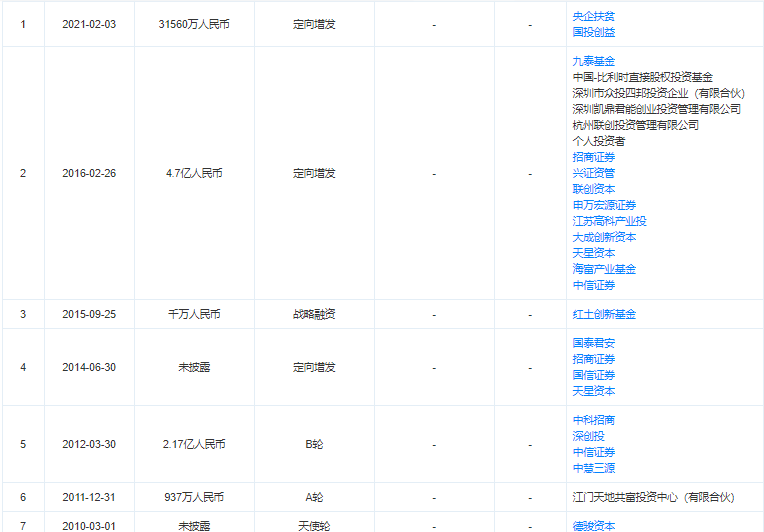Viewport: 764px width, 532px height.
Task: Select the 战略融资 round cell
Action: click(314, 314)
